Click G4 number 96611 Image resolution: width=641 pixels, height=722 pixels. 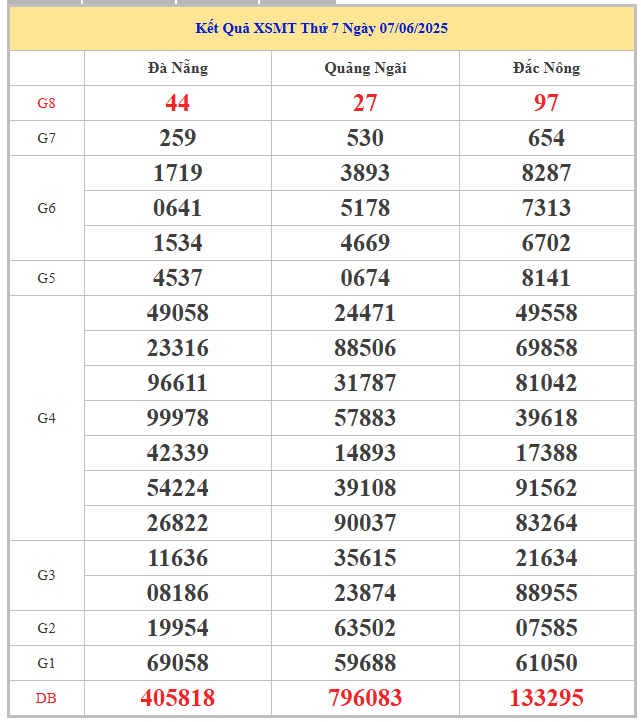pyautogui.click(x=178, y=383)
